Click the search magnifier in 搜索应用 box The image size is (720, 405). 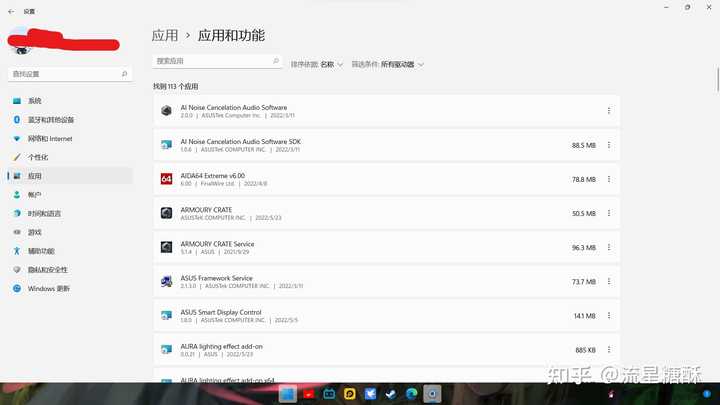276,61
